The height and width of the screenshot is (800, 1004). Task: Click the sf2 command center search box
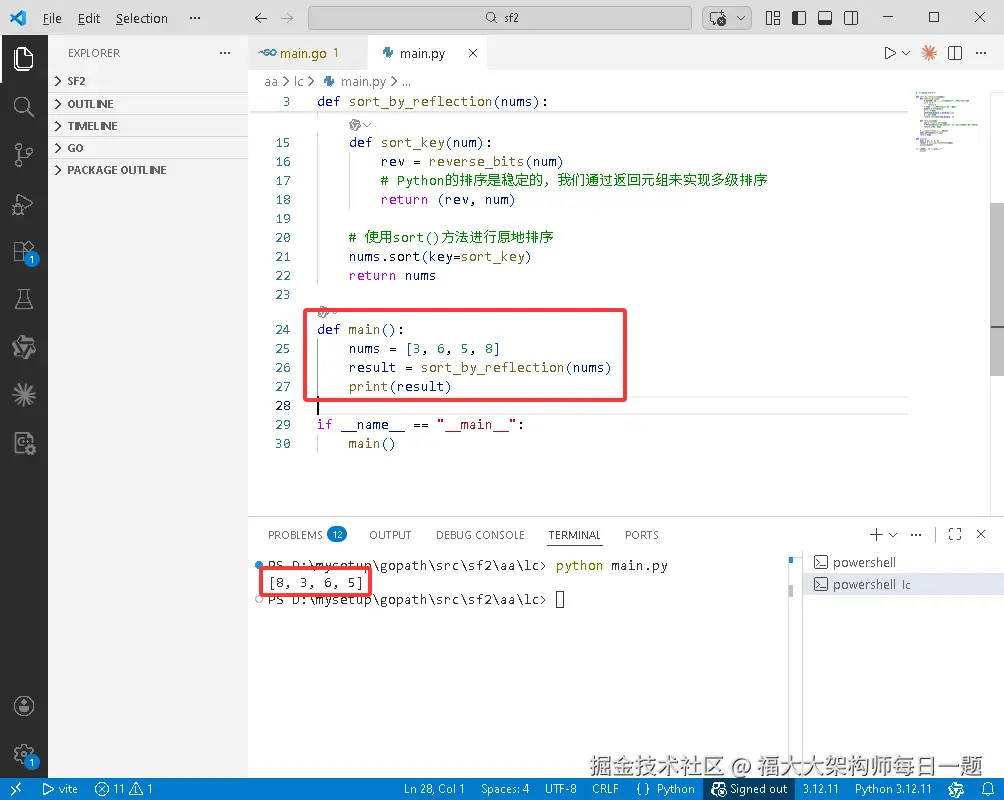tap(499, 18)
